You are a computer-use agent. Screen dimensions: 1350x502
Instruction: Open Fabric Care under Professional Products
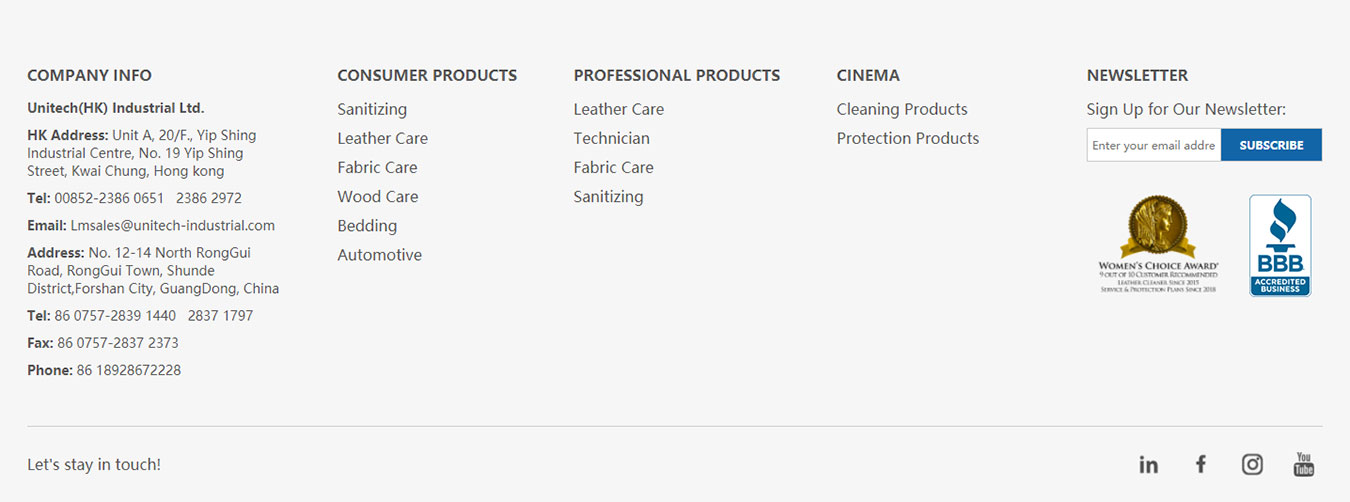[x=613, y=167]
